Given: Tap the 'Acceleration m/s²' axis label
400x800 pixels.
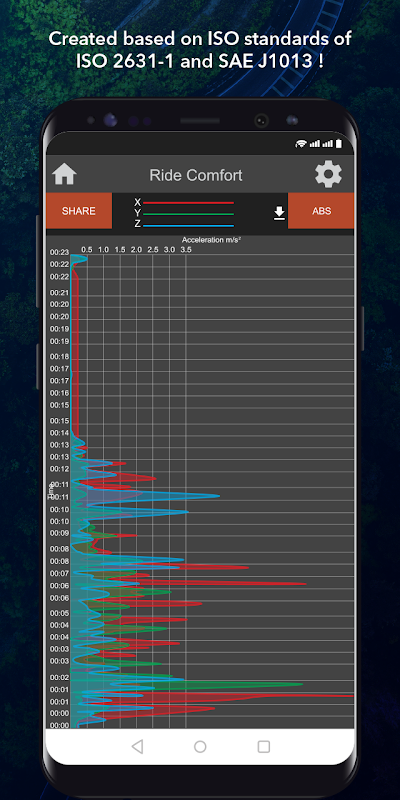Looking at the screenshot, I should pyautogui.click(x=211, y=239).
